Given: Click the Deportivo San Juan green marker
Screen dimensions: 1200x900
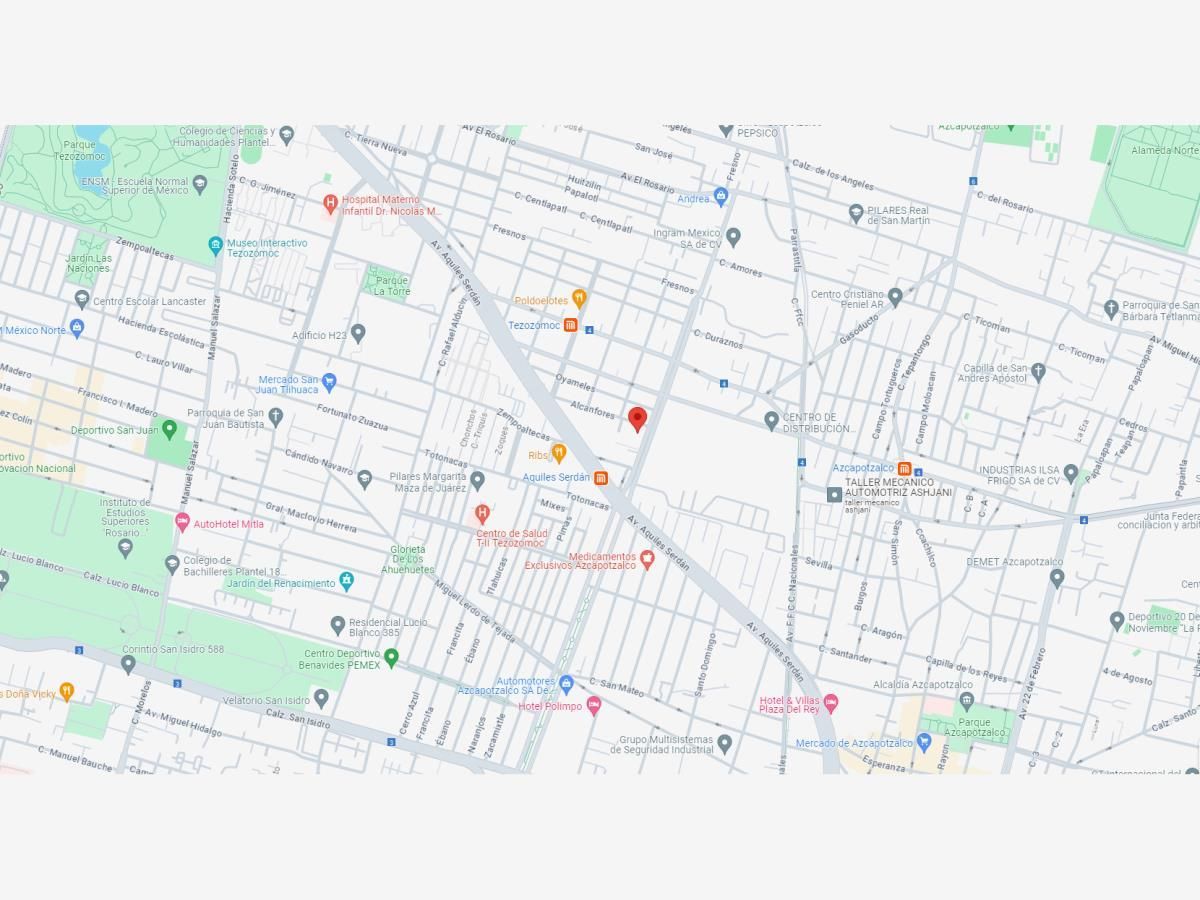Looking at the screenshot, I should pyautogui.click(x=169, y=430).
